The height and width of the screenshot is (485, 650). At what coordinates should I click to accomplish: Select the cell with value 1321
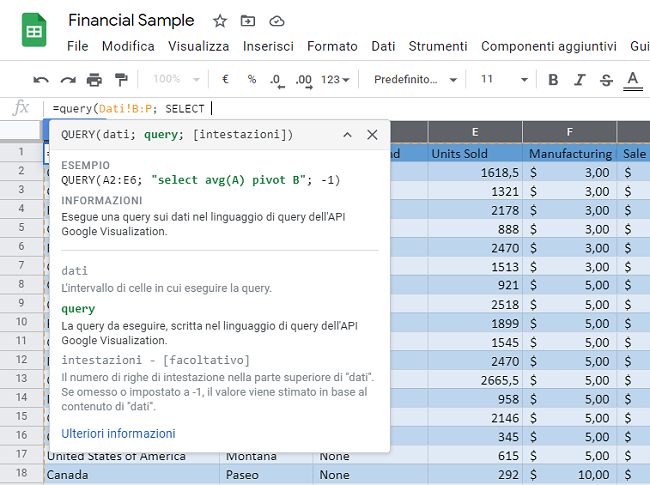[x=475, y=191]
